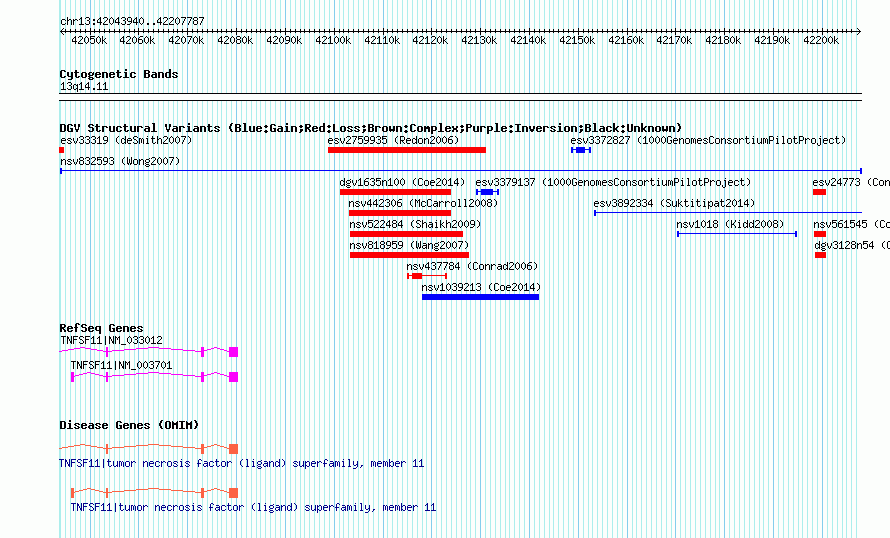Click the 42150k ruler tick label
The width and height of the screenshot is (890, 538).
coord(577,40)
